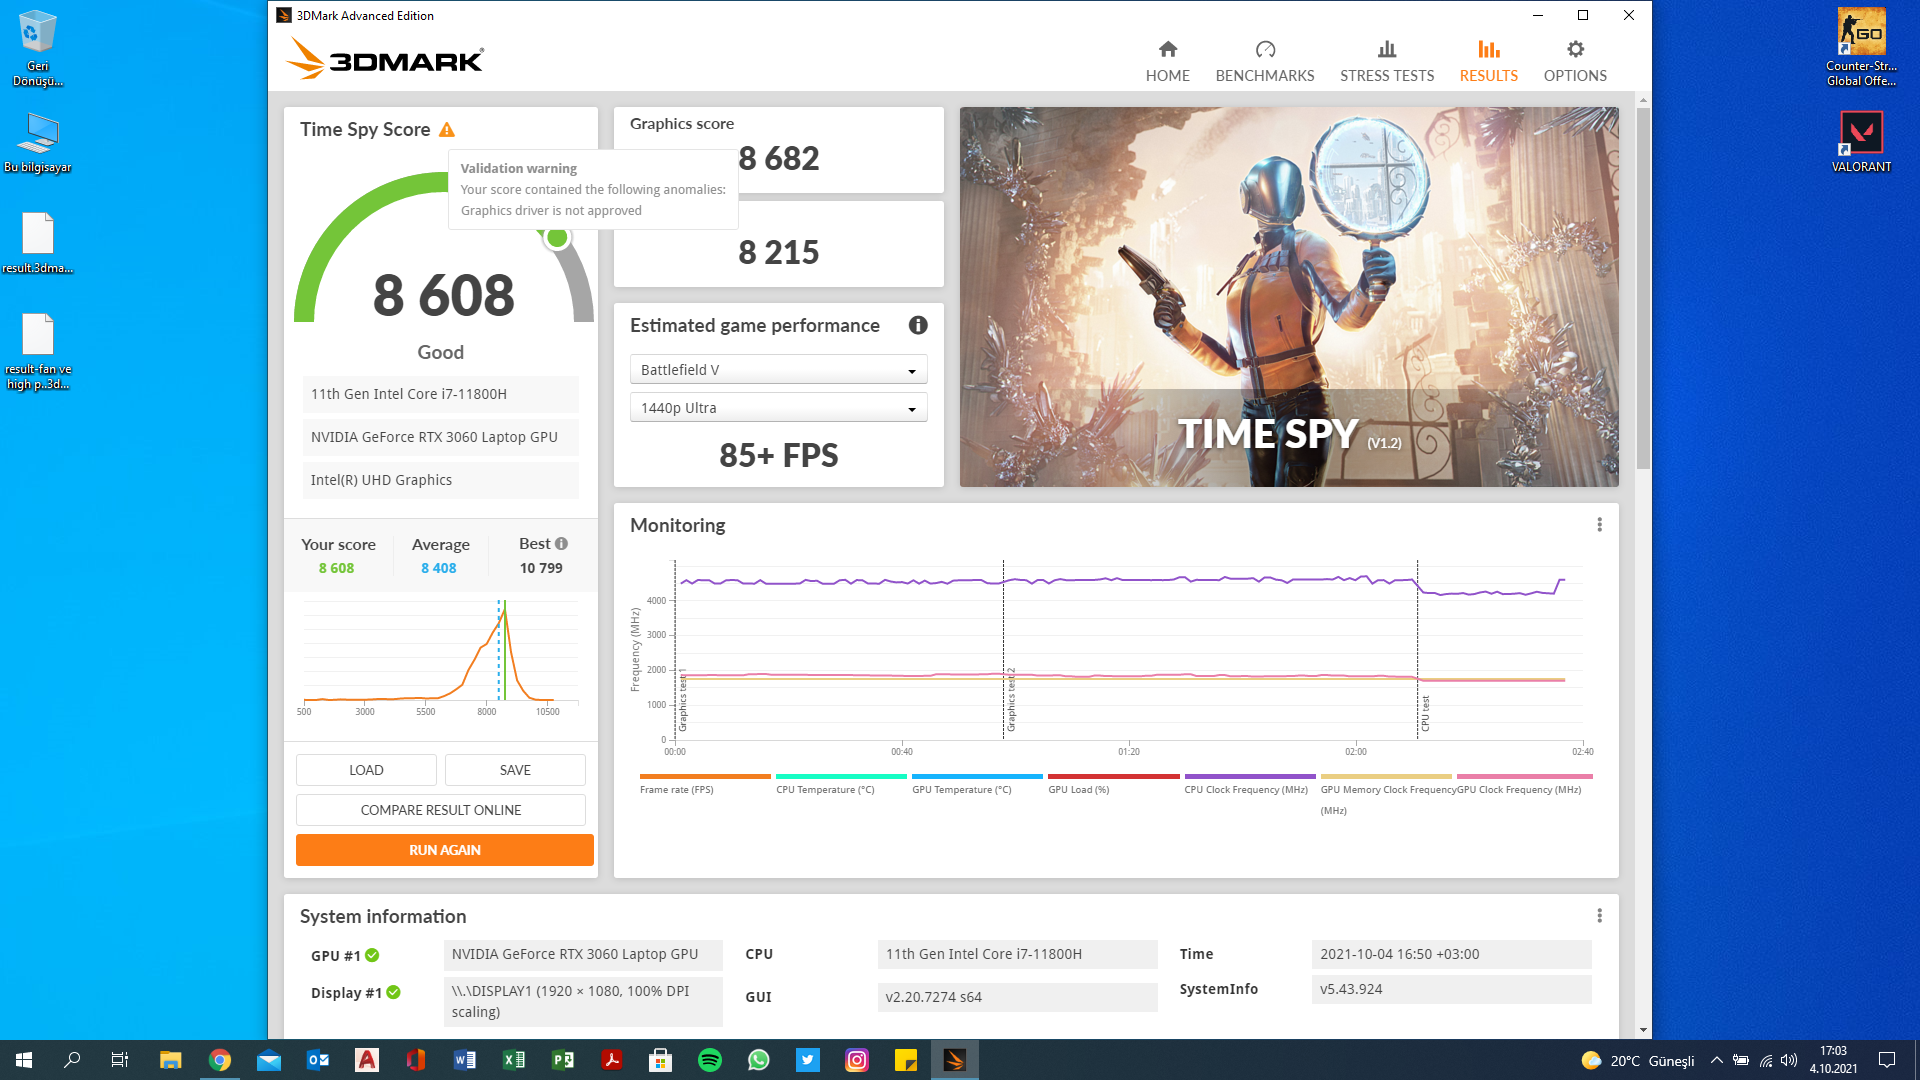Open the Benchmarks tab

[x=1264, y=60]
